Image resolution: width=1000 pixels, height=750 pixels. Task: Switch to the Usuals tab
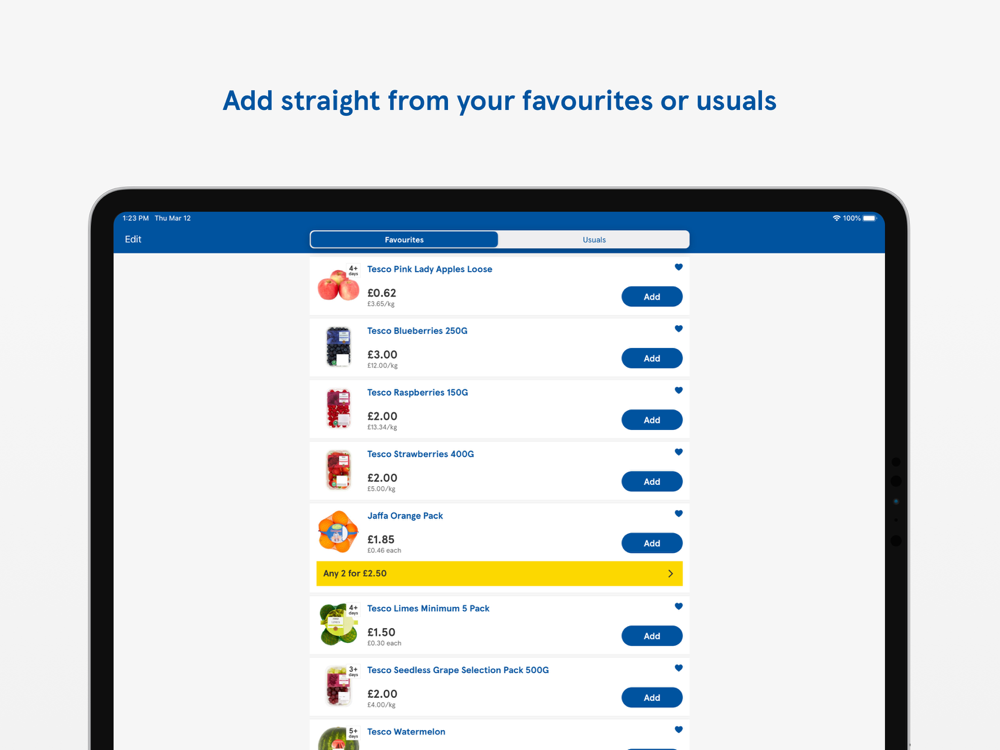point(594,240)
